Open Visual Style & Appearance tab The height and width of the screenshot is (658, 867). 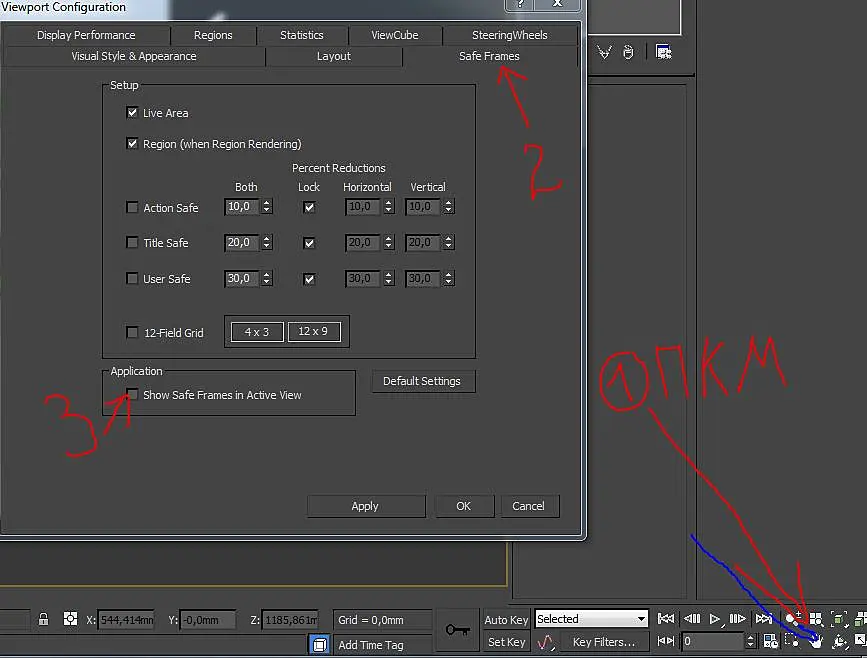pyautogui.click(x=134, y=56)
